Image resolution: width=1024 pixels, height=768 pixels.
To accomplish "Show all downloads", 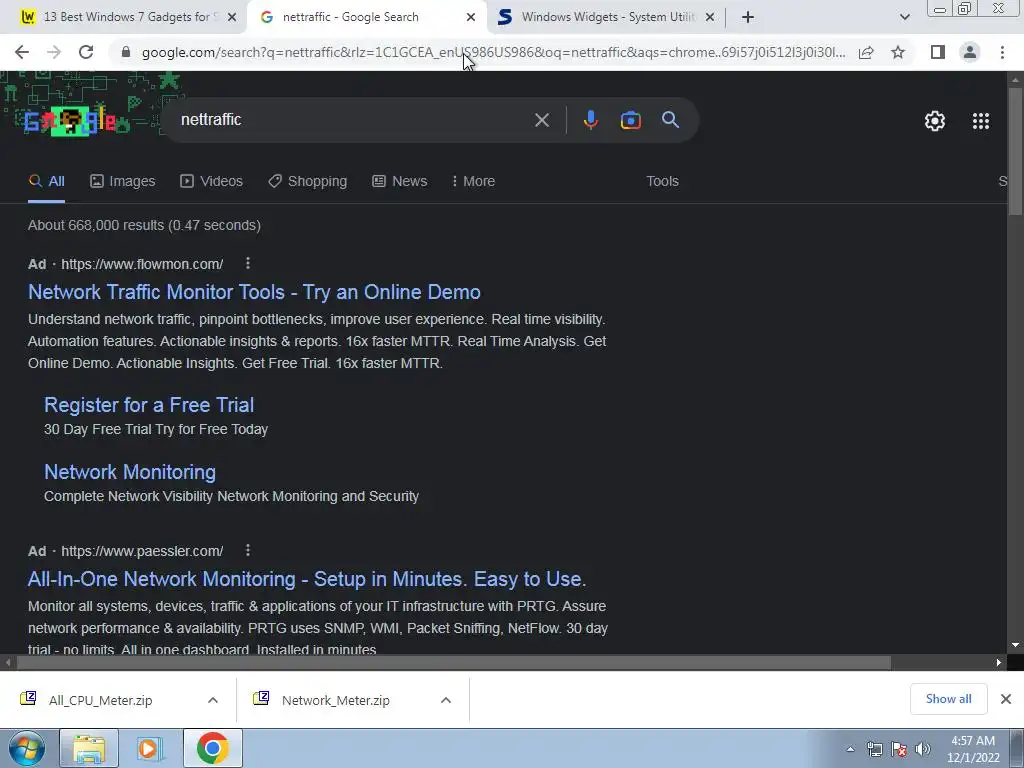I will point(948,699).
